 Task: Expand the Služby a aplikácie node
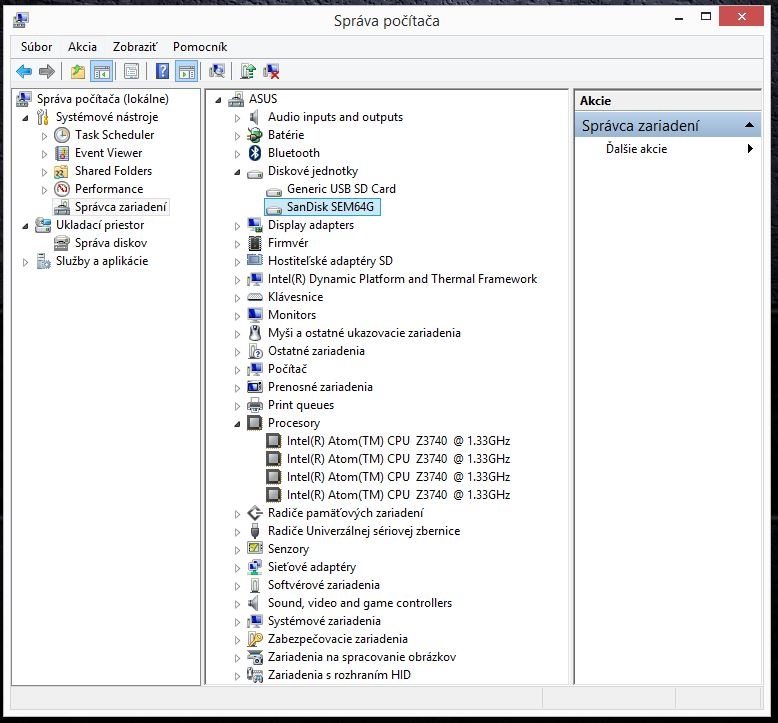coord(26,261)
